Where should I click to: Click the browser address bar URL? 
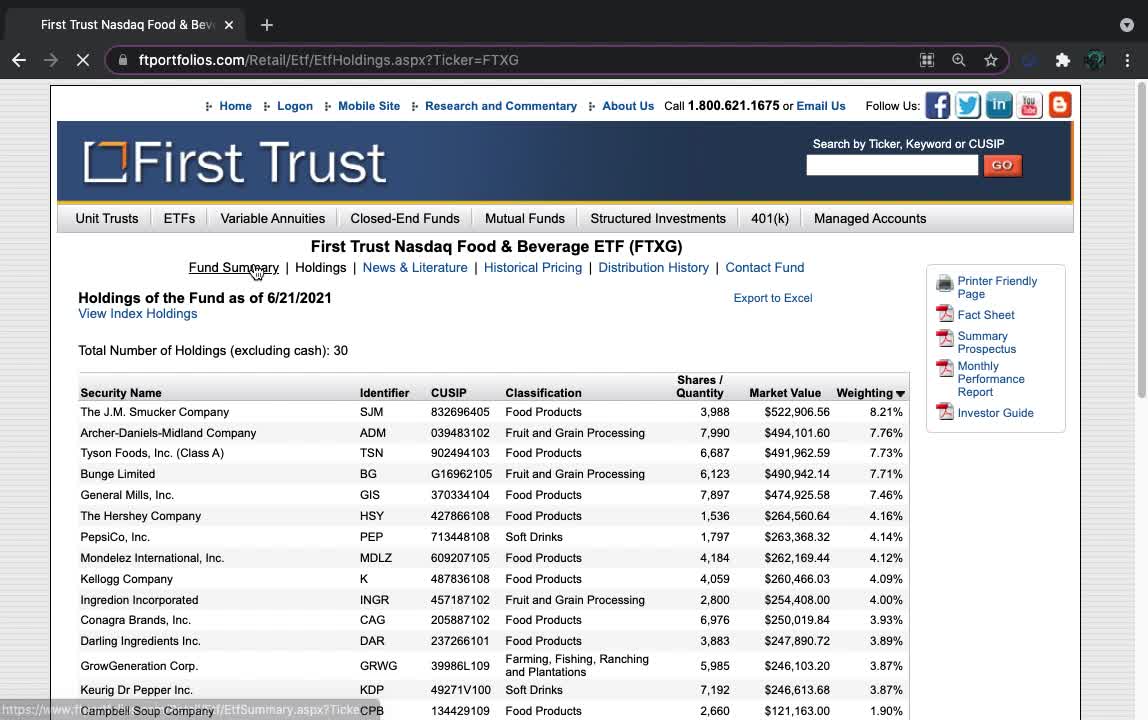[329, 60]
